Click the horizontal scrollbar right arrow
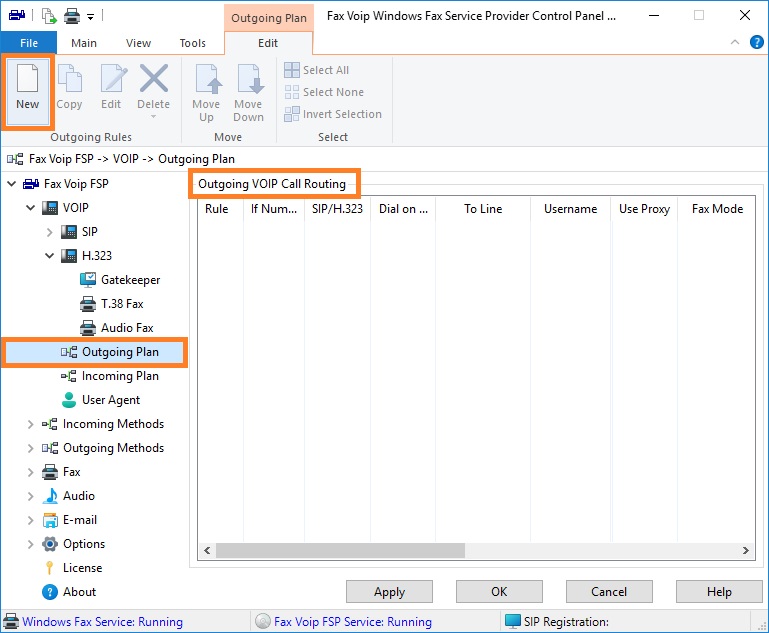769x633 pixels. coord(746,551)
